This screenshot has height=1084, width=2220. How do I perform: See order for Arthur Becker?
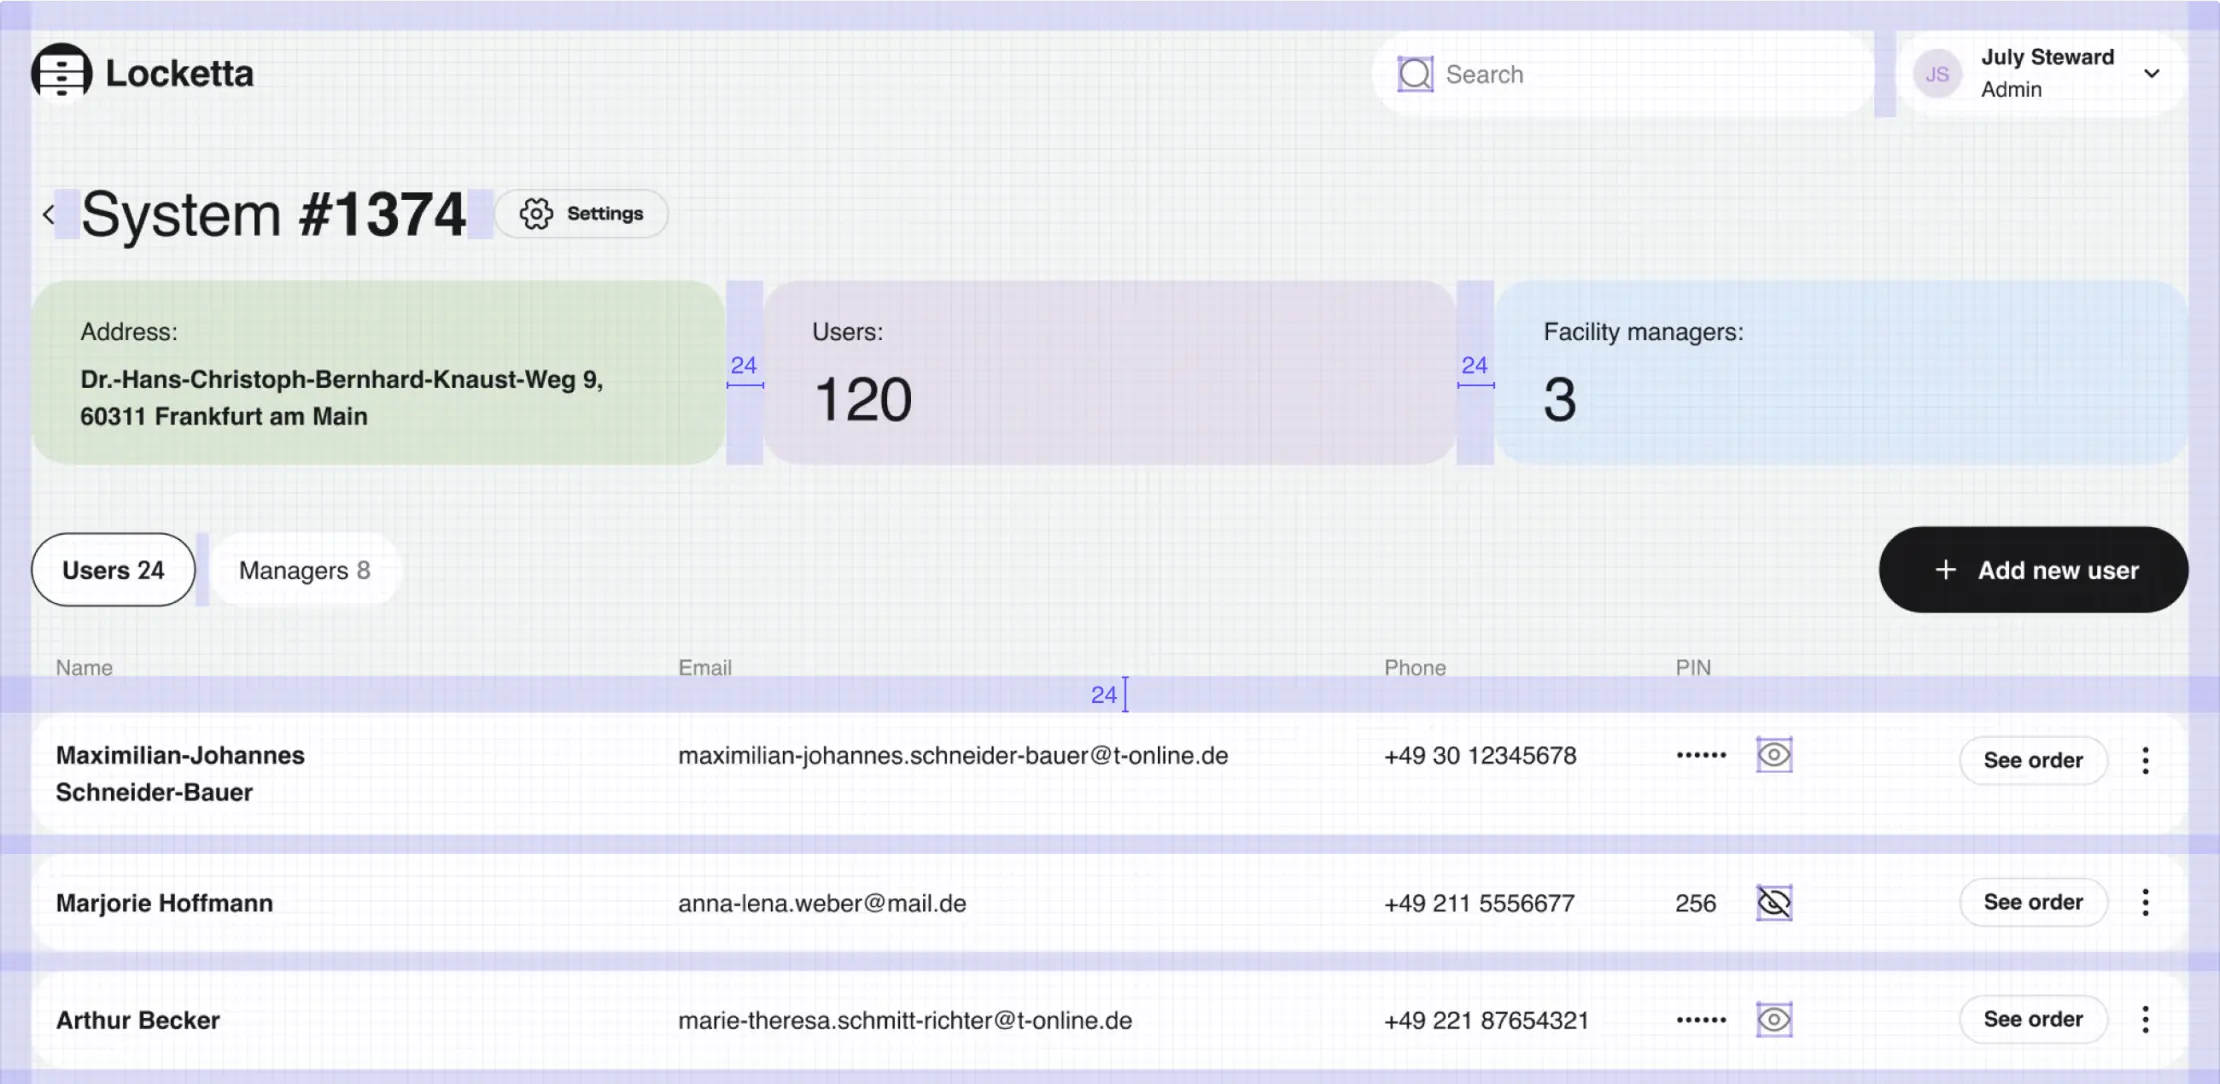click(x=2033, y=1019)
